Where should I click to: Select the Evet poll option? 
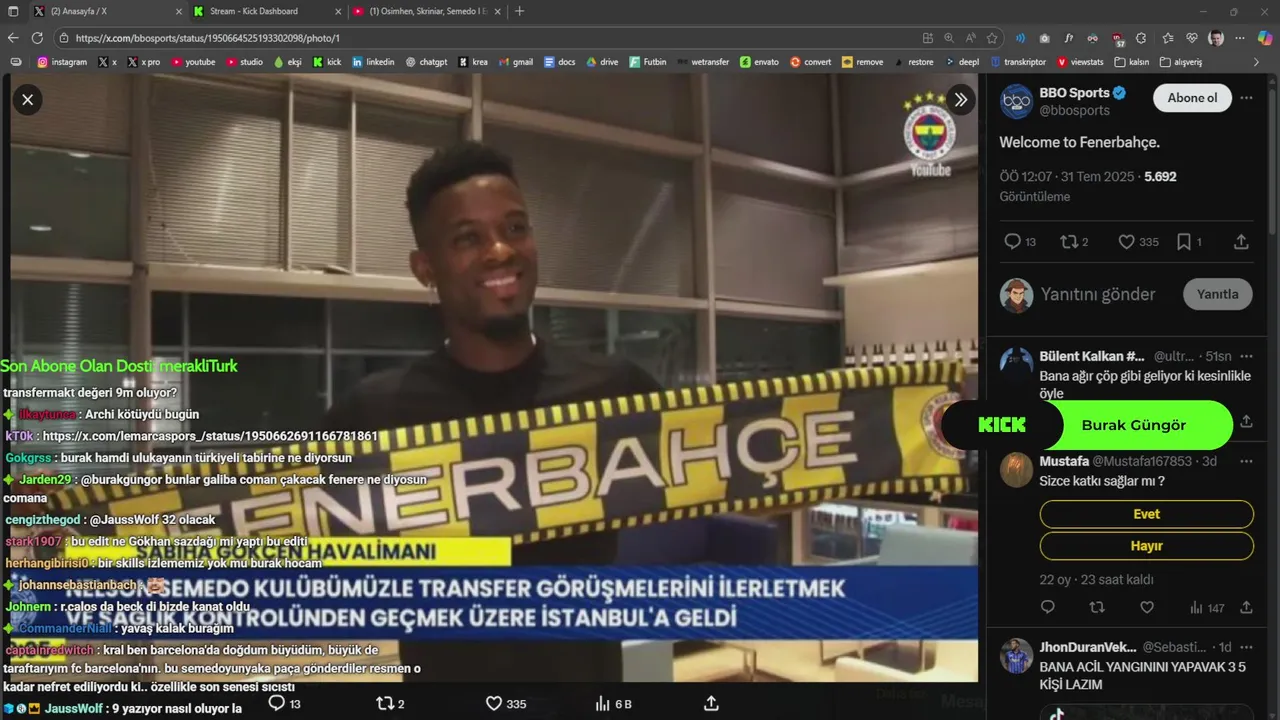pos(1146,514)
